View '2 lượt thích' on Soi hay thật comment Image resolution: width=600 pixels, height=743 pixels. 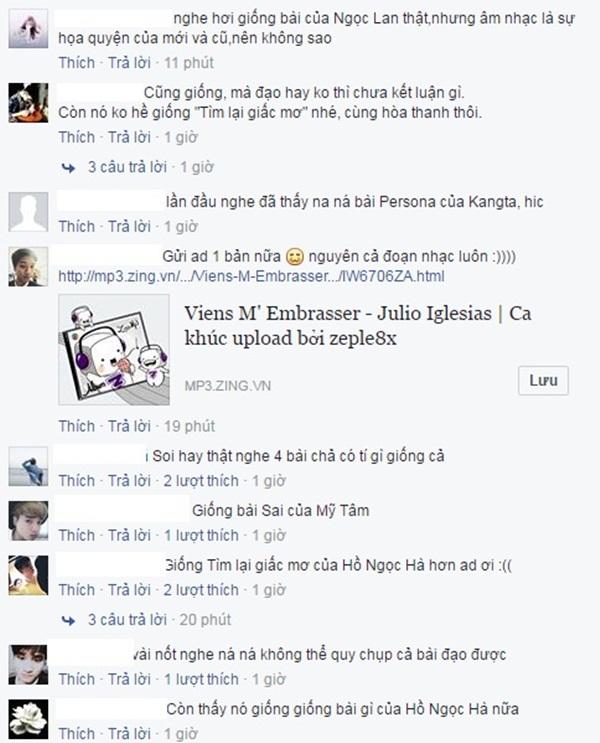coord(201,481)
